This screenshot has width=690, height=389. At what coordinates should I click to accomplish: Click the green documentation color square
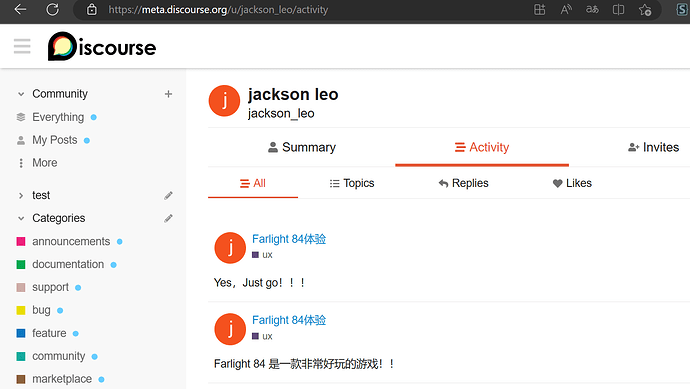(21, 264)
